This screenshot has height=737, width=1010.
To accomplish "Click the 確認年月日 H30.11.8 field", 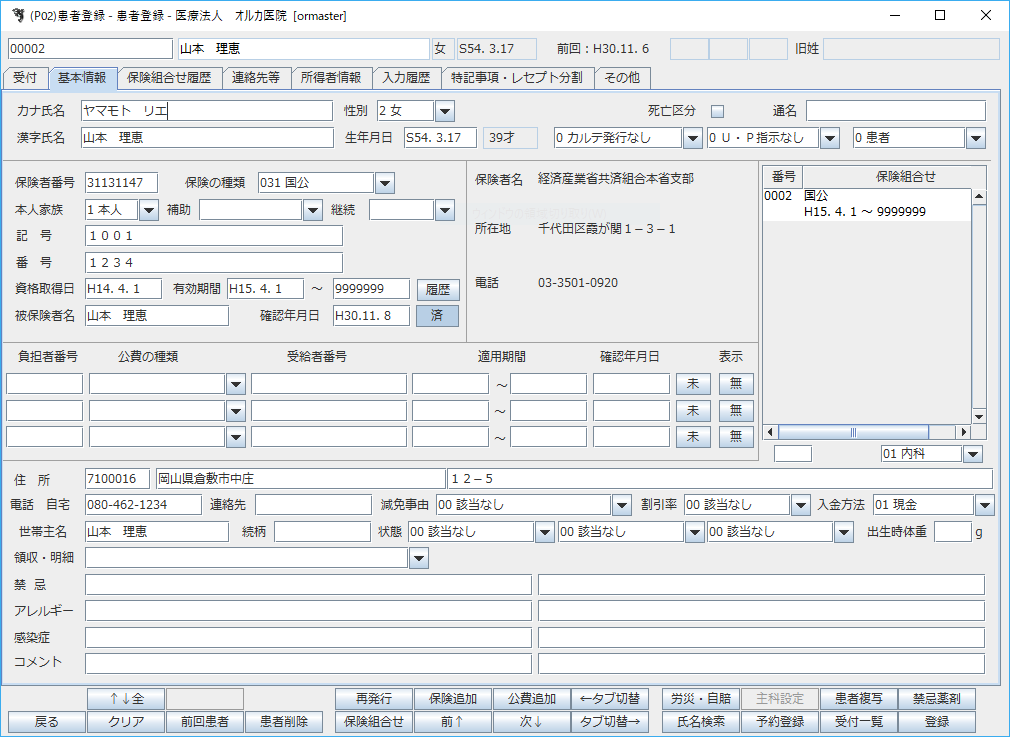I will pyautogui.click(x=372, y=316).
